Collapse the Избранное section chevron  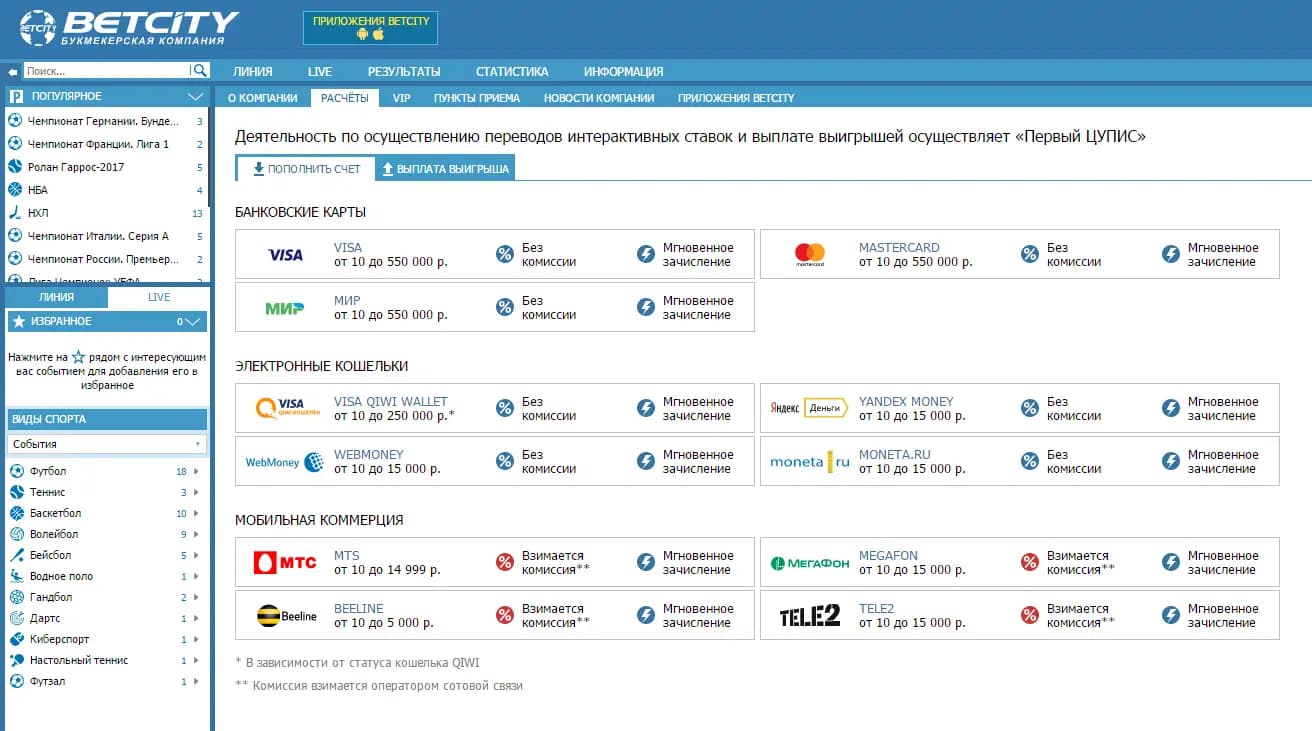tap(193, 322)
